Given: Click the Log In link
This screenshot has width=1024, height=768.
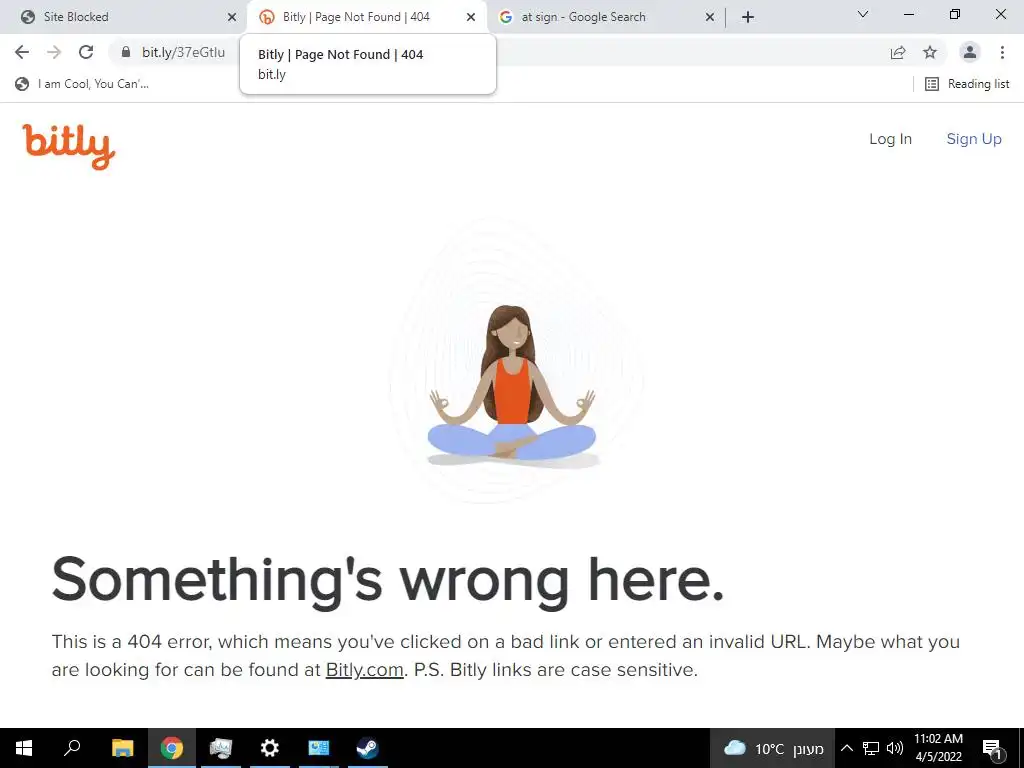Looking at the screenshot, I should [x=890, y=139].
